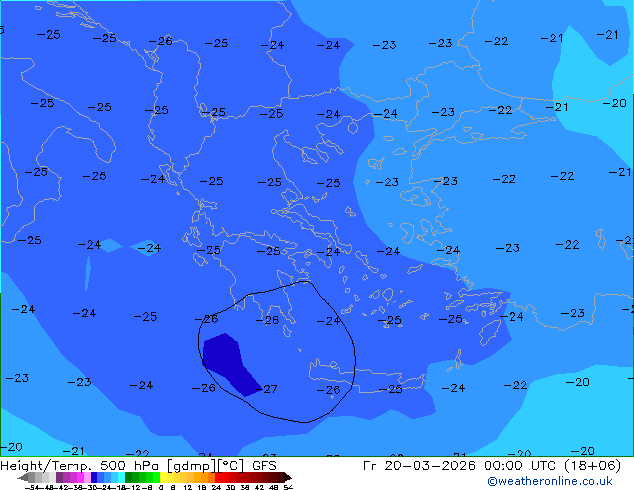The image size is (634, 490).
Task: Click the "[°C]" unit label
Action: click(231, 466)
